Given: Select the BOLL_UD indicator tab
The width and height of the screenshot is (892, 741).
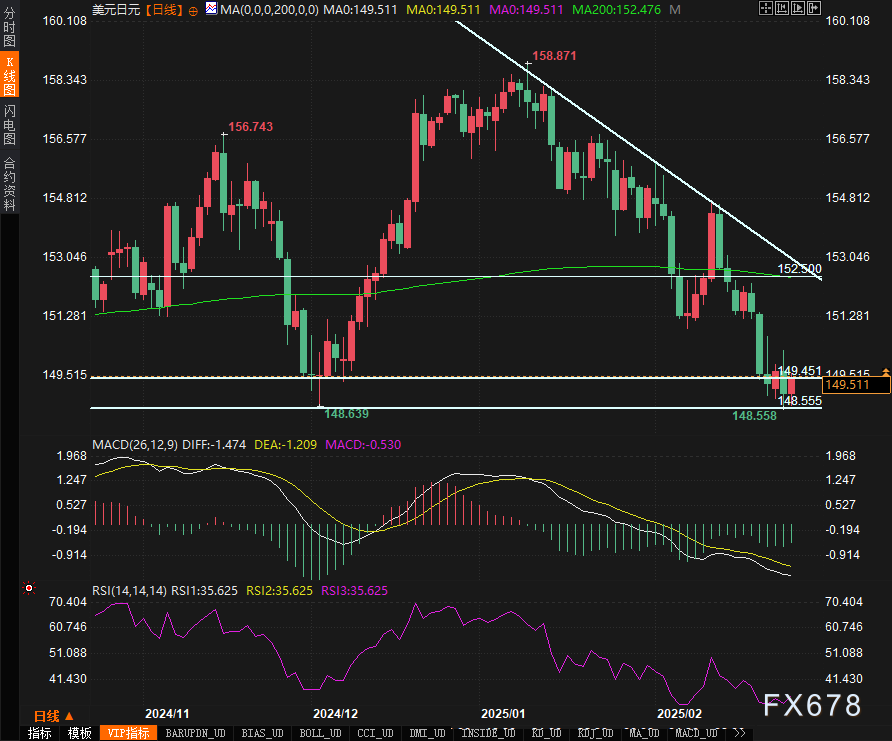Looking at the screenshot, I should click(x=319, y=733).
